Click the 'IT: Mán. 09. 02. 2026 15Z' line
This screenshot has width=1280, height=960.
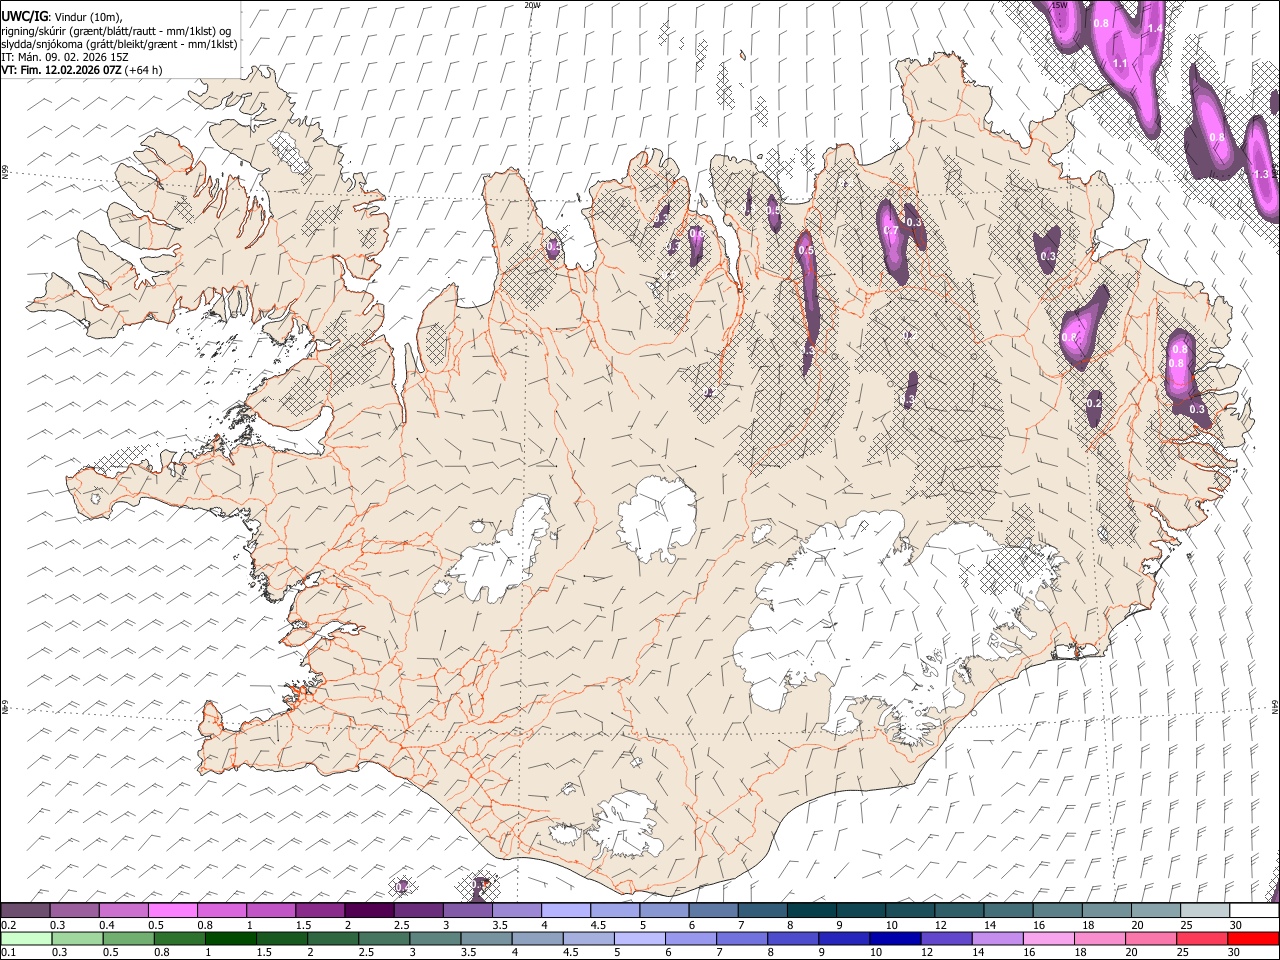click(65, 57)
